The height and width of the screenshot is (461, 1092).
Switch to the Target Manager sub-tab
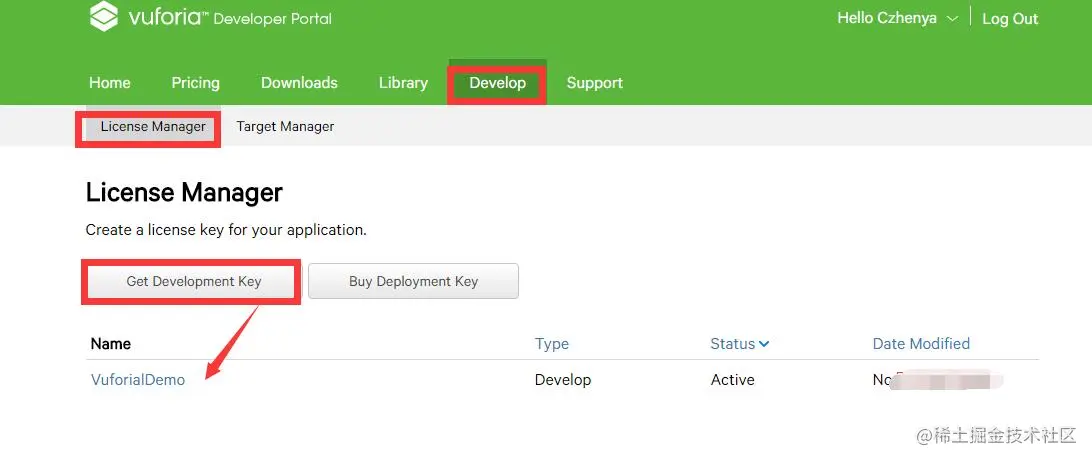click(x=285, y=127)
